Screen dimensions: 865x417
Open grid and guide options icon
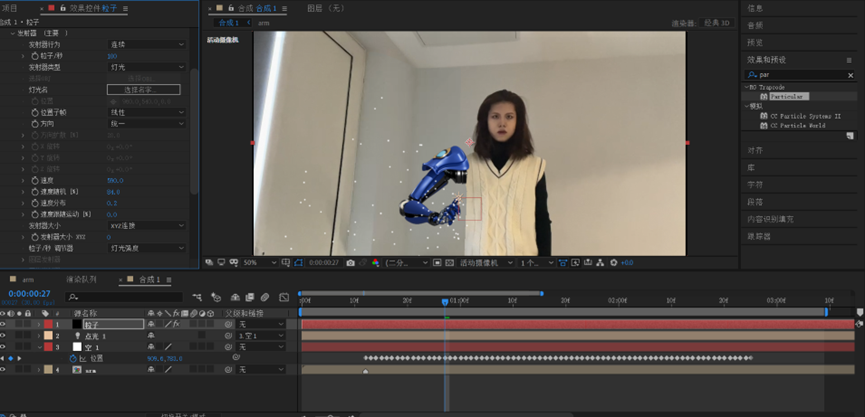click(x=286, y=263)
